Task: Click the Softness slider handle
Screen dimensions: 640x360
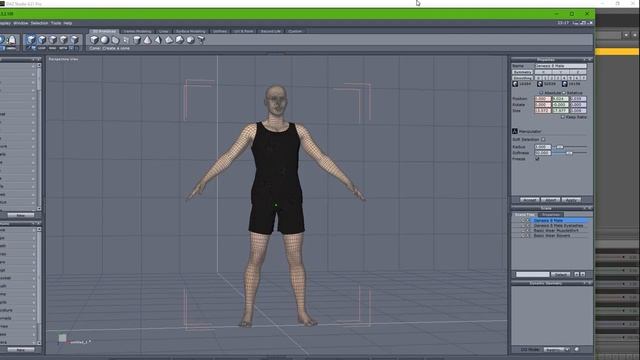Action: pos(569,153)
